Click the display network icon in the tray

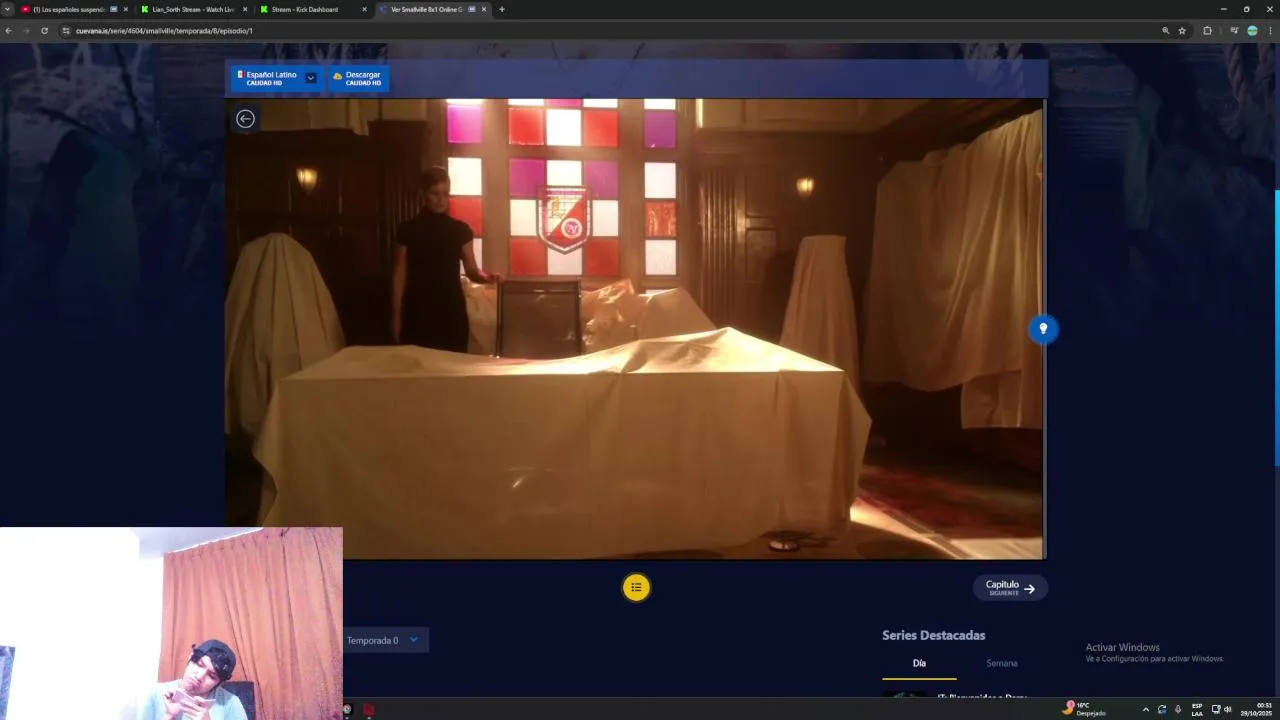1216,710
